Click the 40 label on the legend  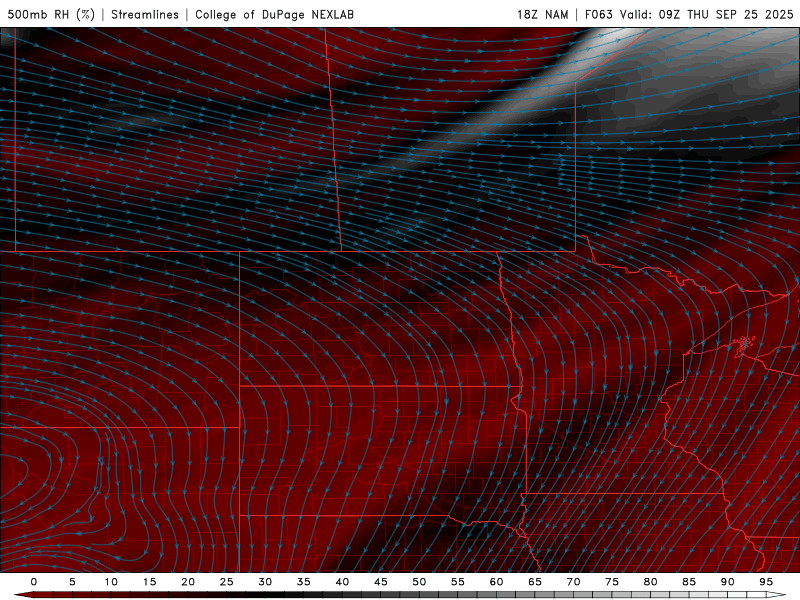point(342,582)
